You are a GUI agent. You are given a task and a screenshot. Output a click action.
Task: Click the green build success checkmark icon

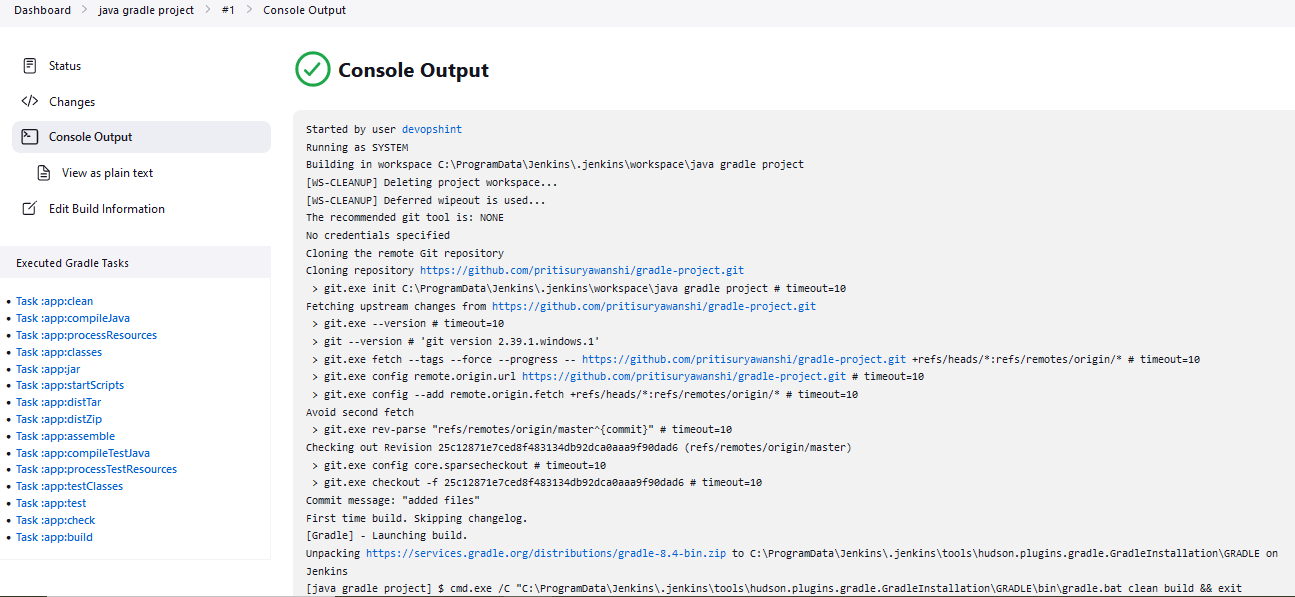pos(311,70)
